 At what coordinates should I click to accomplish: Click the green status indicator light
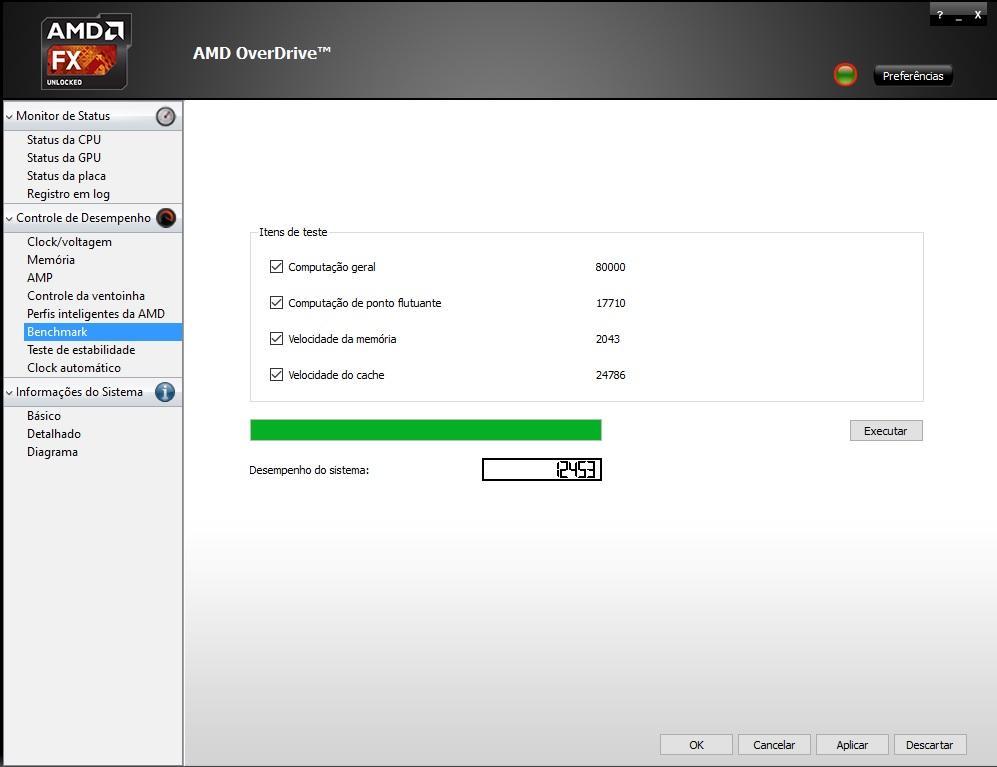(845, 75)
